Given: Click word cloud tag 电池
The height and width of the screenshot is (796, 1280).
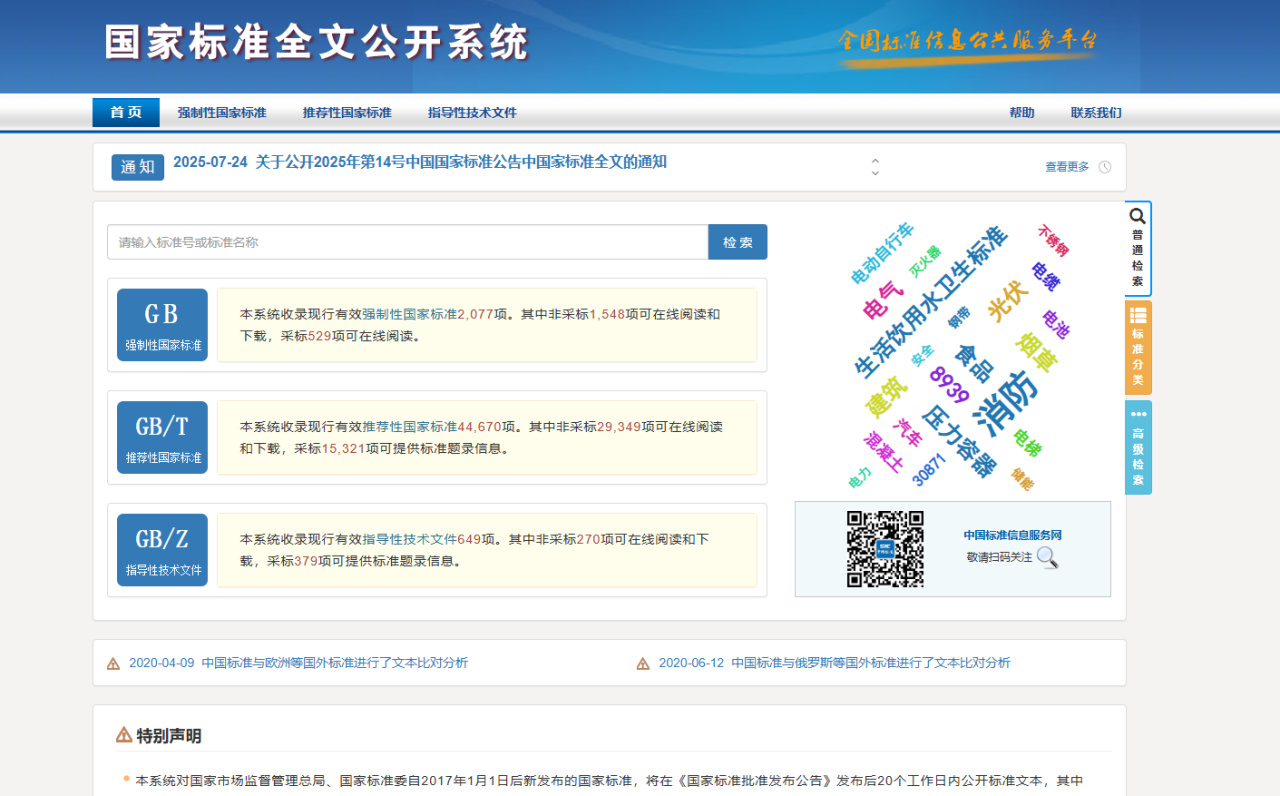Looking at the screenshot, I should pos(1055,324).
